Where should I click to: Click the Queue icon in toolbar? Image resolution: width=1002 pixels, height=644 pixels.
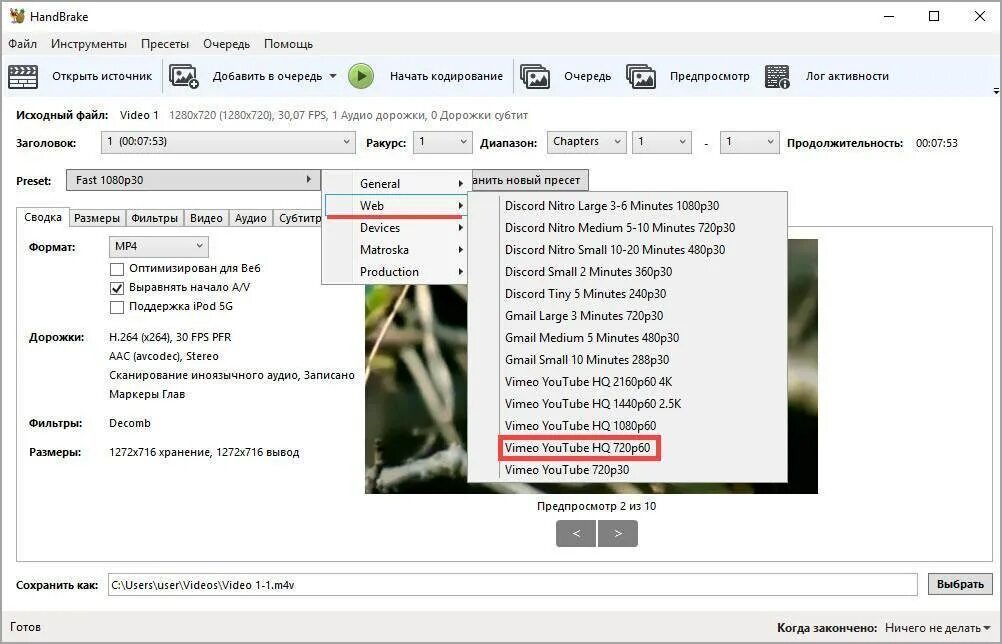[x=535, y=76]
